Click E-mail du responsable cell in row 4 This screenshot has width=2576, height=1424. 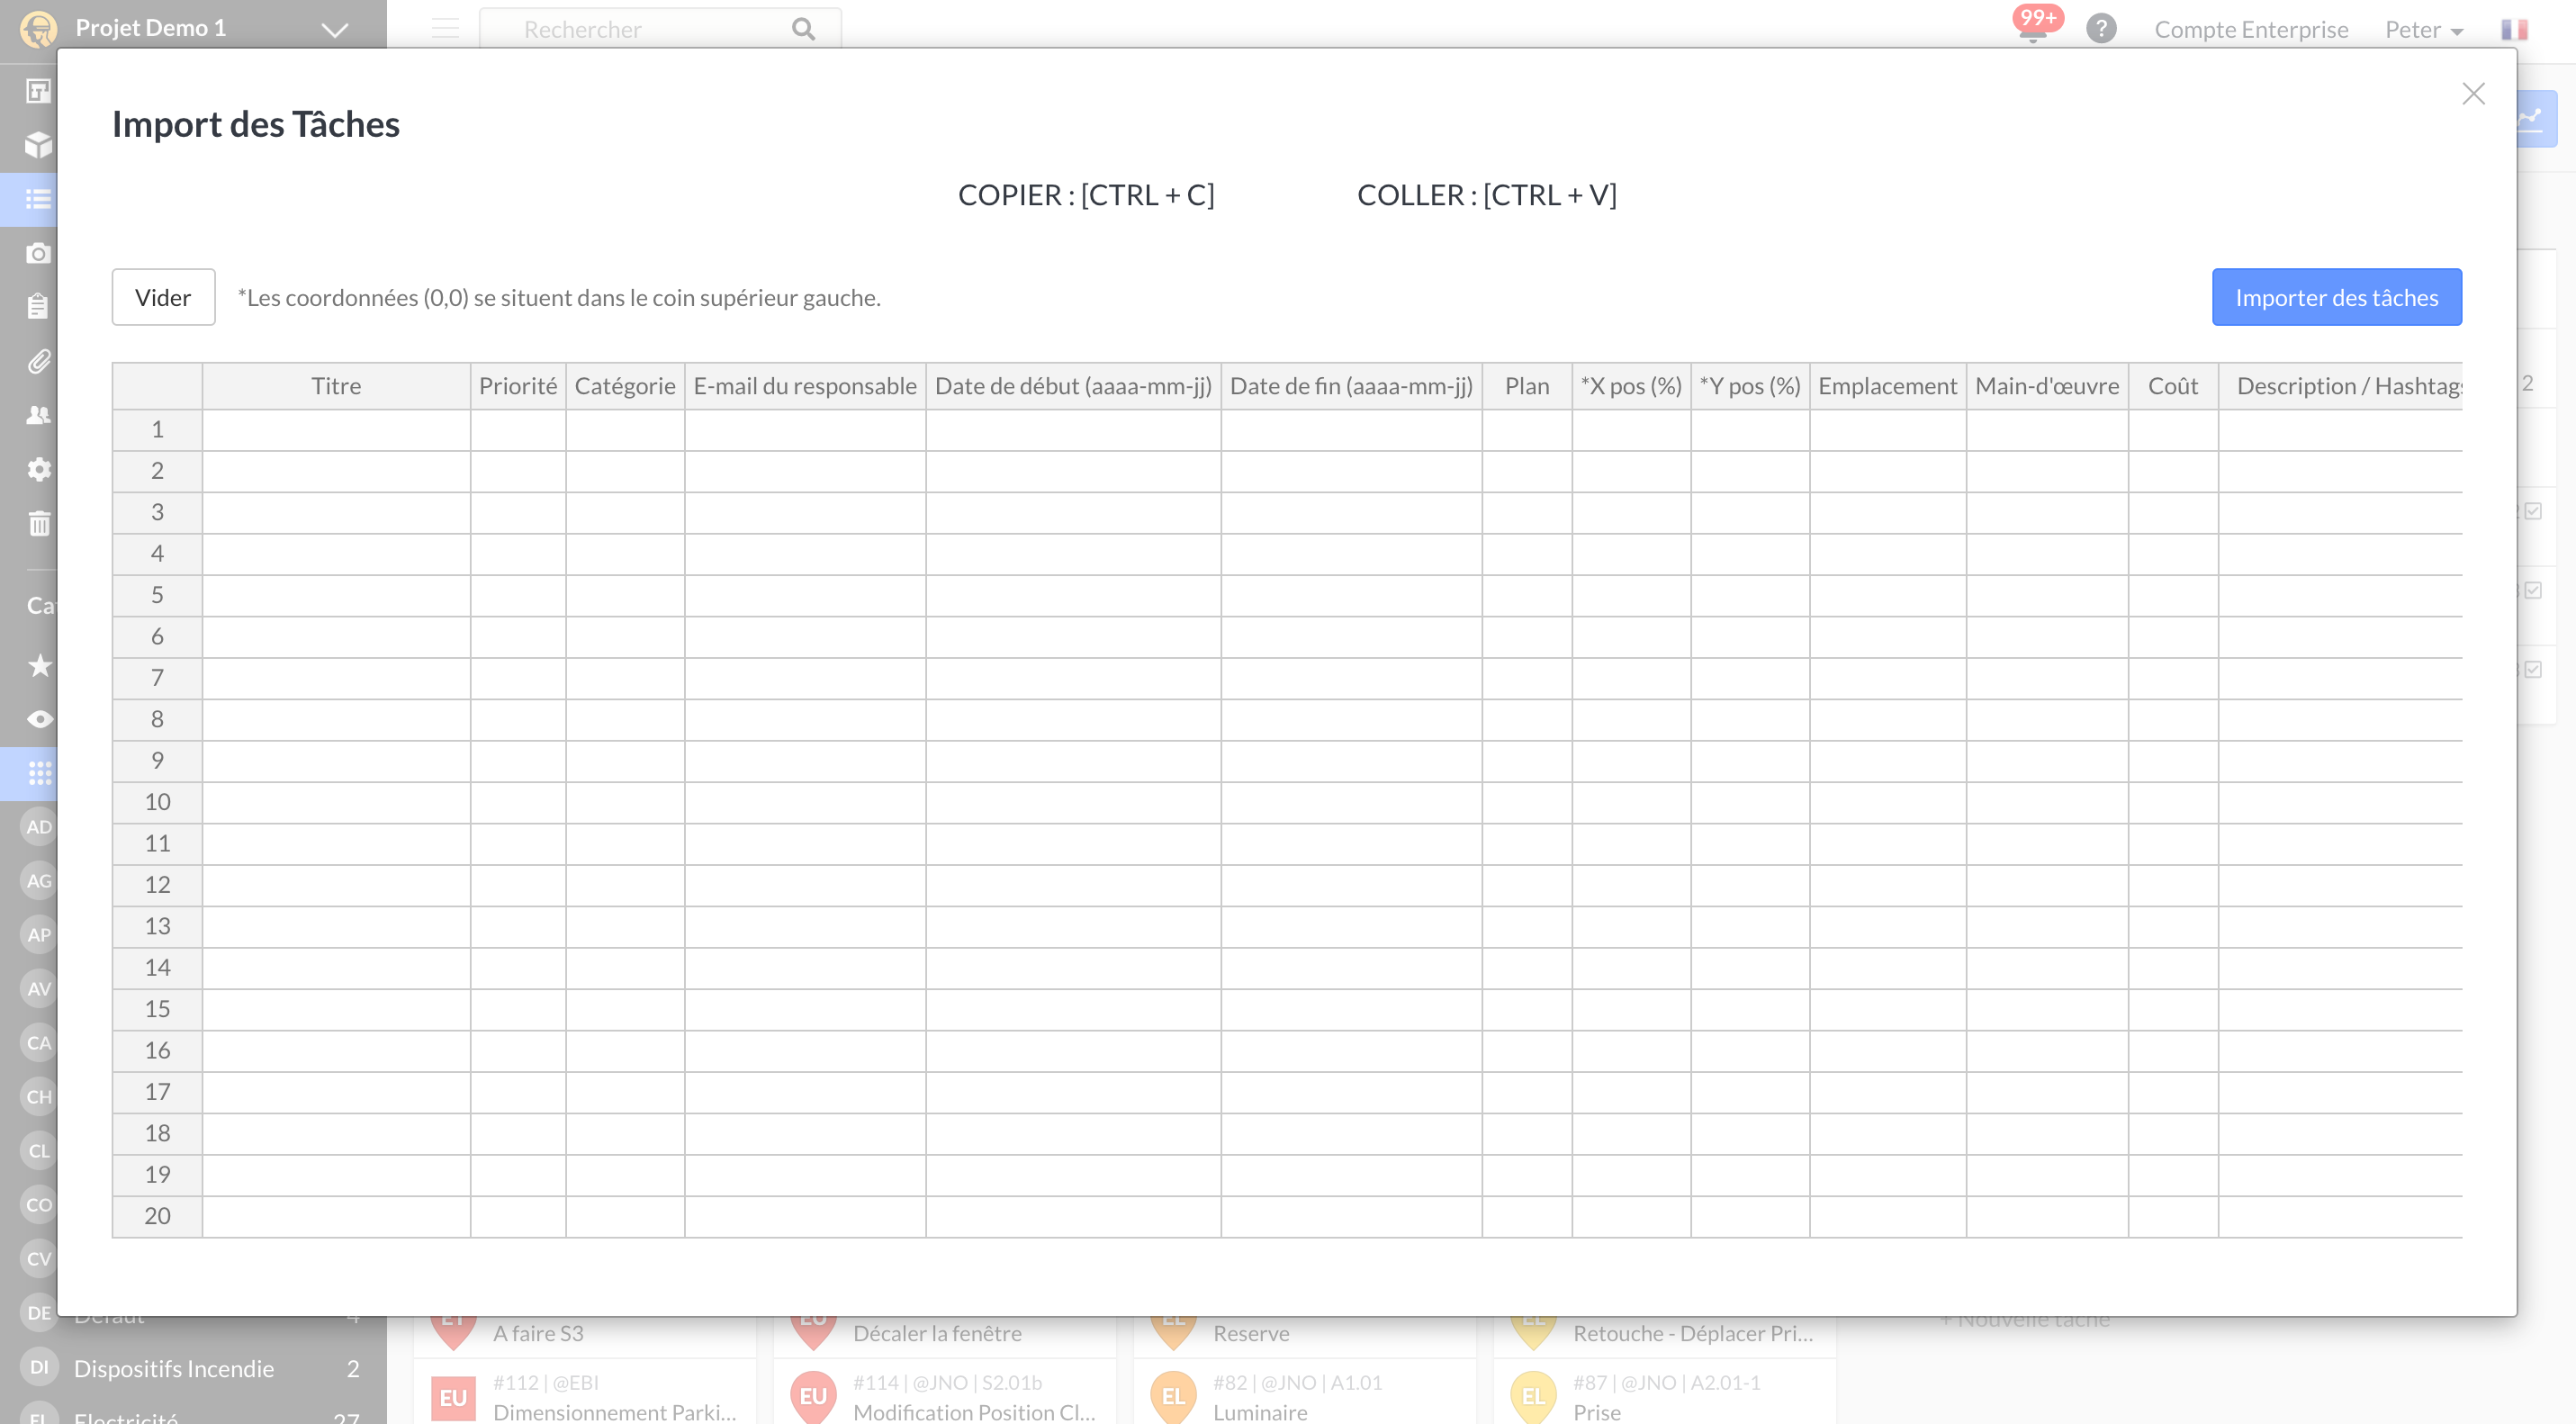[x=805, y=554]
